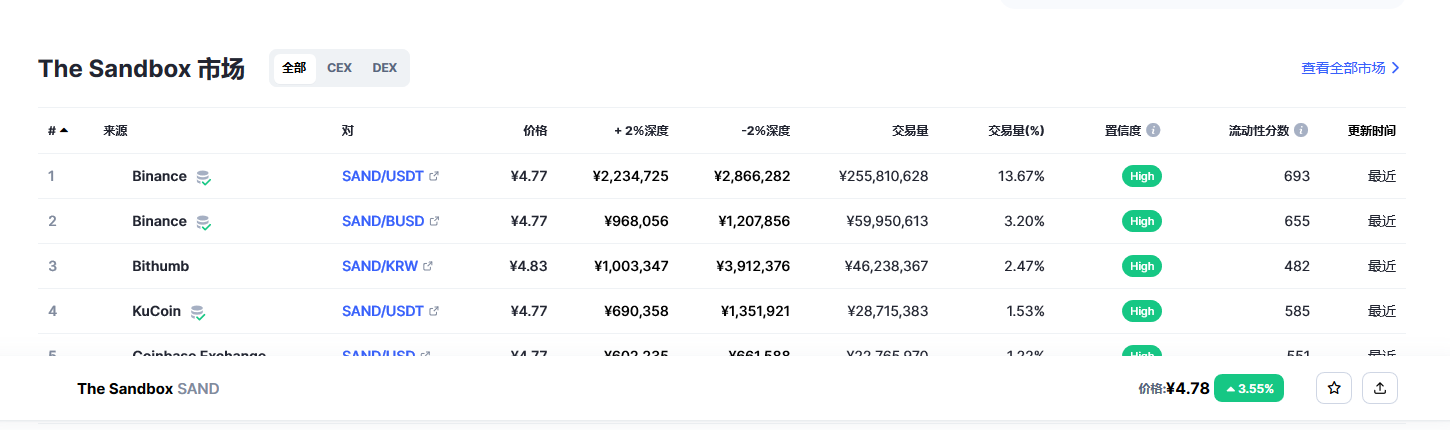Image resolution: width=1450 pixels, height=430 pixels.
Task: Click external link icon beside KuCoin SAND/USDT
Action: [434, 311]
